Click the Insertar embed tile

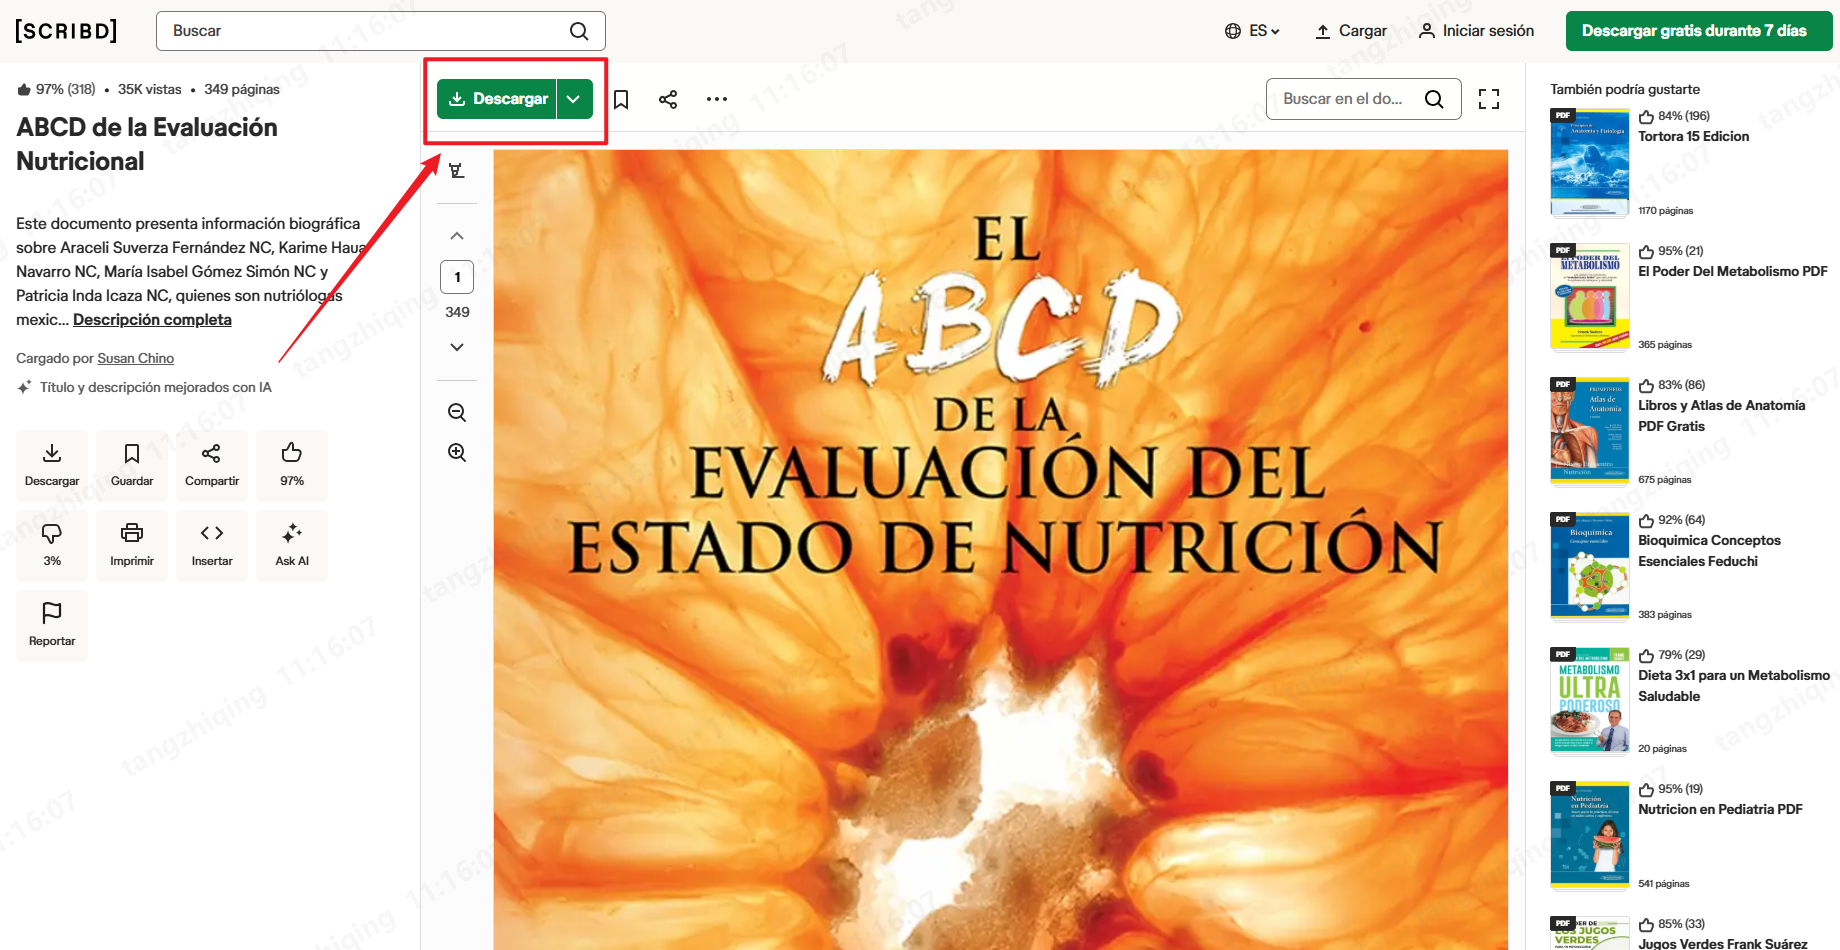pos(212,546)
